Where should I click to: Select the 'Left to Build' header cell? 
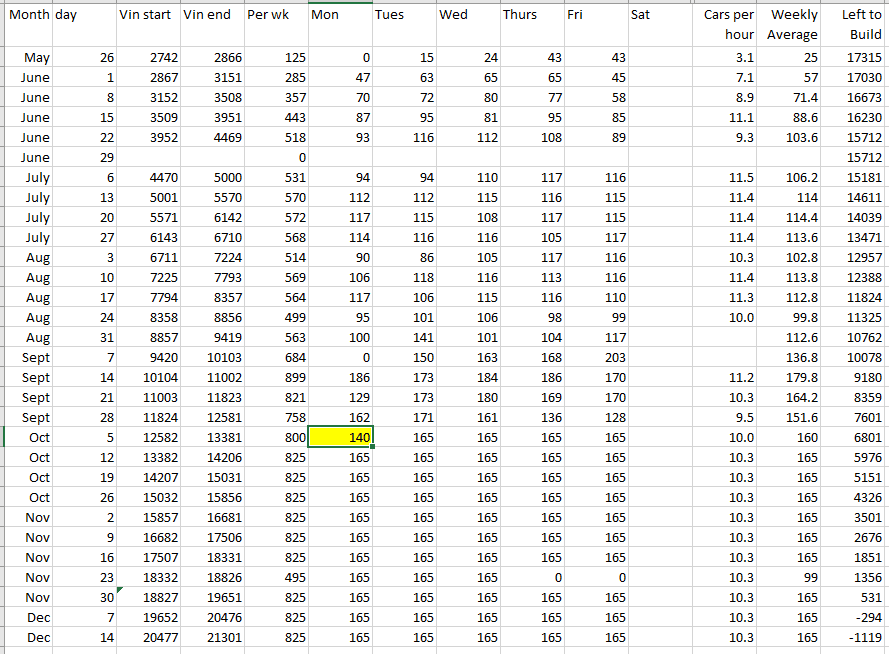[854, 25]
